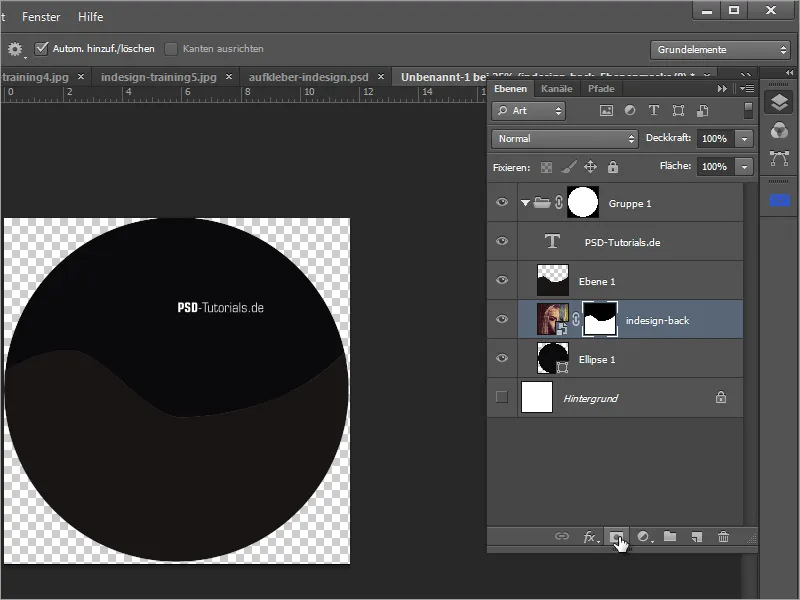The image size is (800, 600).
Task: Filter layers by shape layer icon
Action: point(678,111)
